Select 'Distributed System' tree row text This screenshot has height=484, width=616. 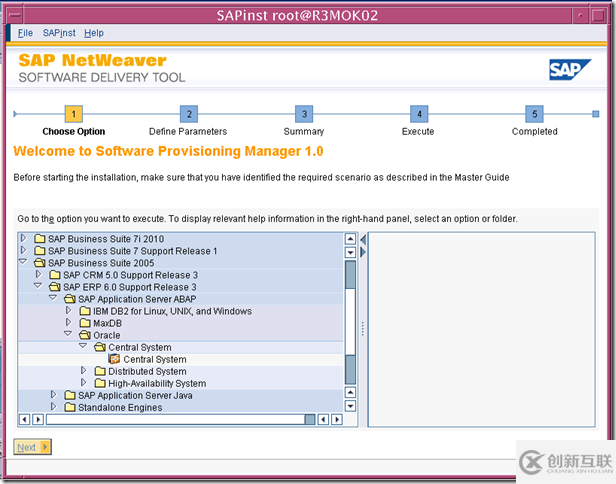(x=147, y=372)
